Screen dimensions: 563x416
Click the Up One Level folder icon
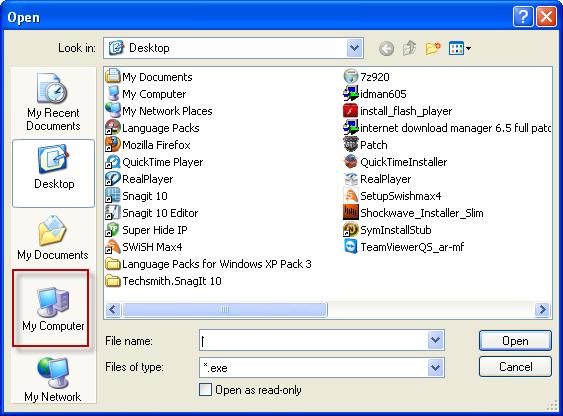tap(409, 48)
